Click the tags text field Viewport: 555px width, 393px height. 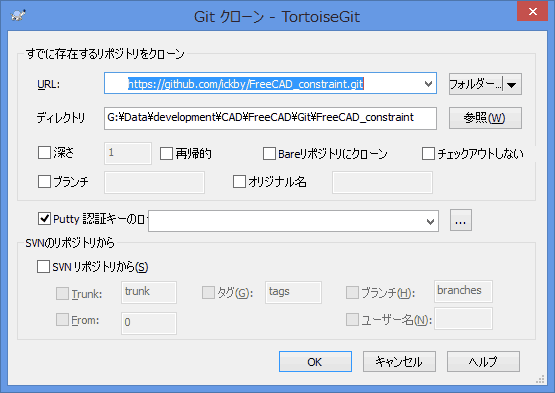(293, 292)
